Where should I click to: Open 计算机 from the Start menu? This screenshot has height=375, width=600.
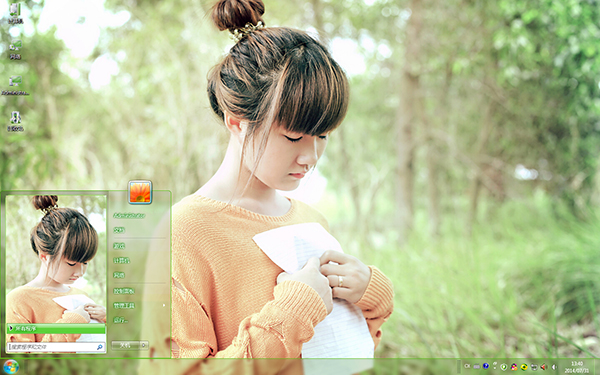121,261
